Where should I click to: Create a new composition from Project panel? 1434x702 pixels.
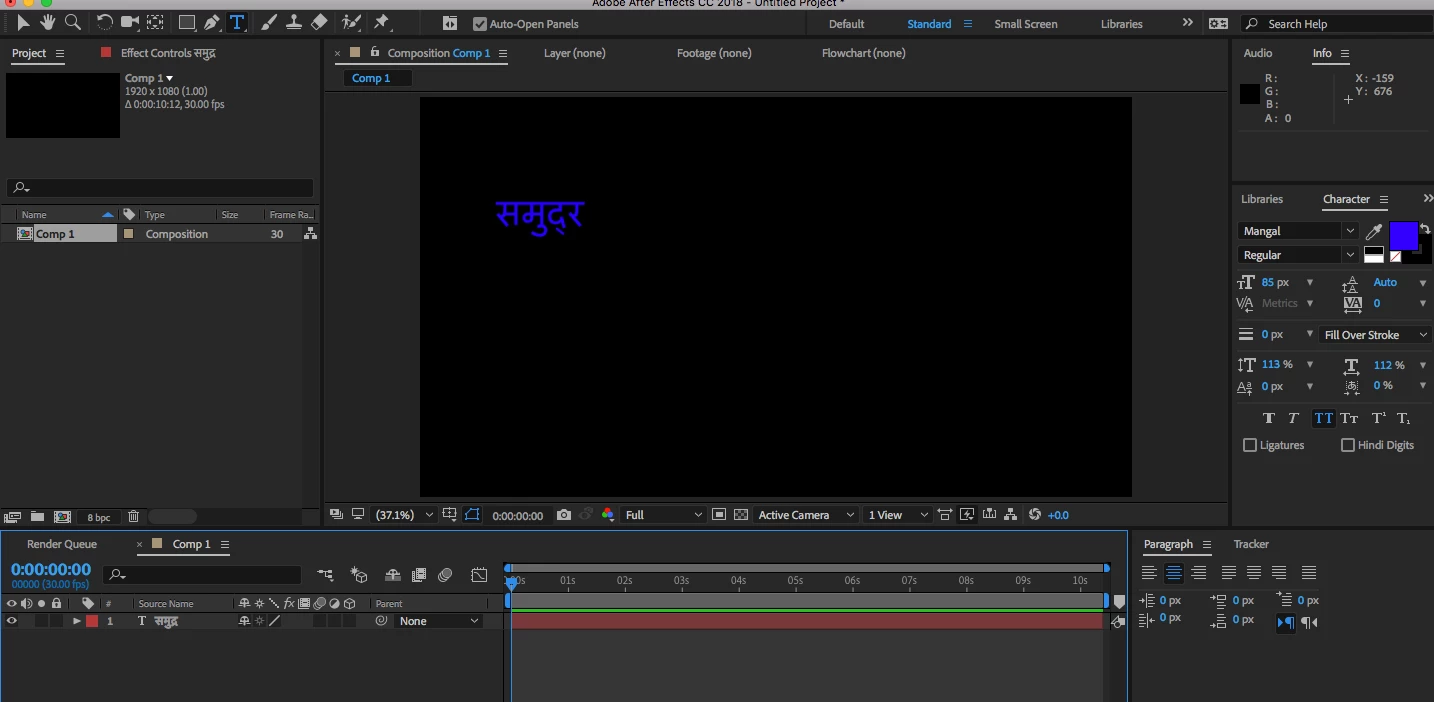tap(62, 517)
